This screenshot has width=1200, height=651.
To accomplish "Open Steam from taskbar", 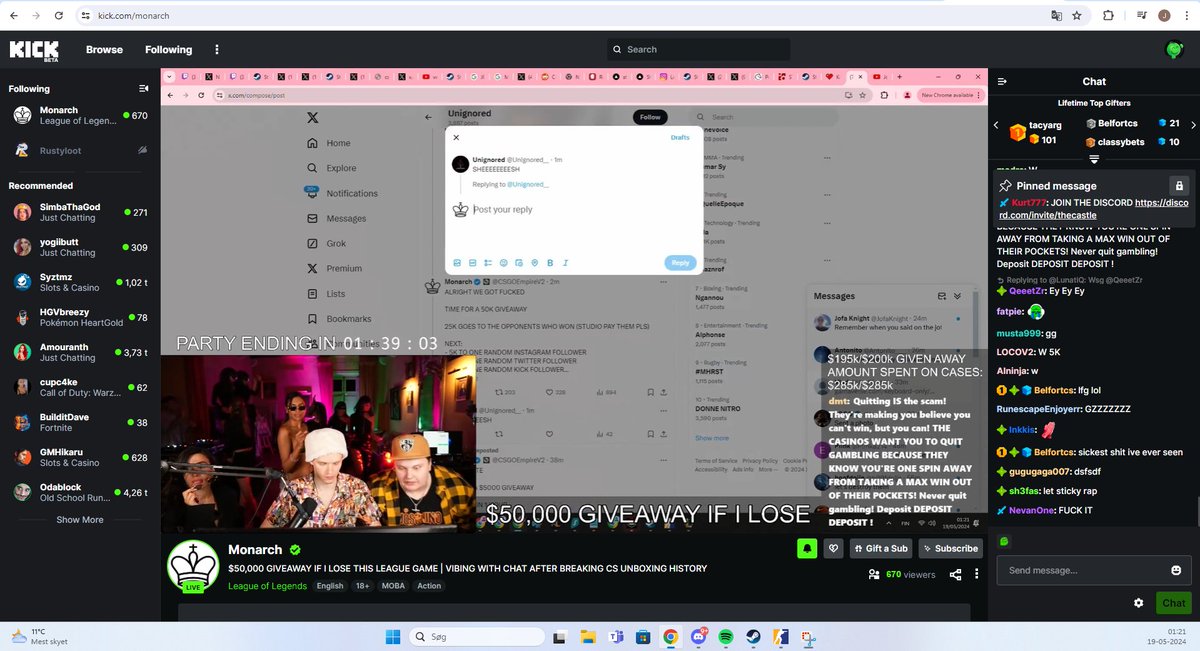I will click(x=753, y=637).
